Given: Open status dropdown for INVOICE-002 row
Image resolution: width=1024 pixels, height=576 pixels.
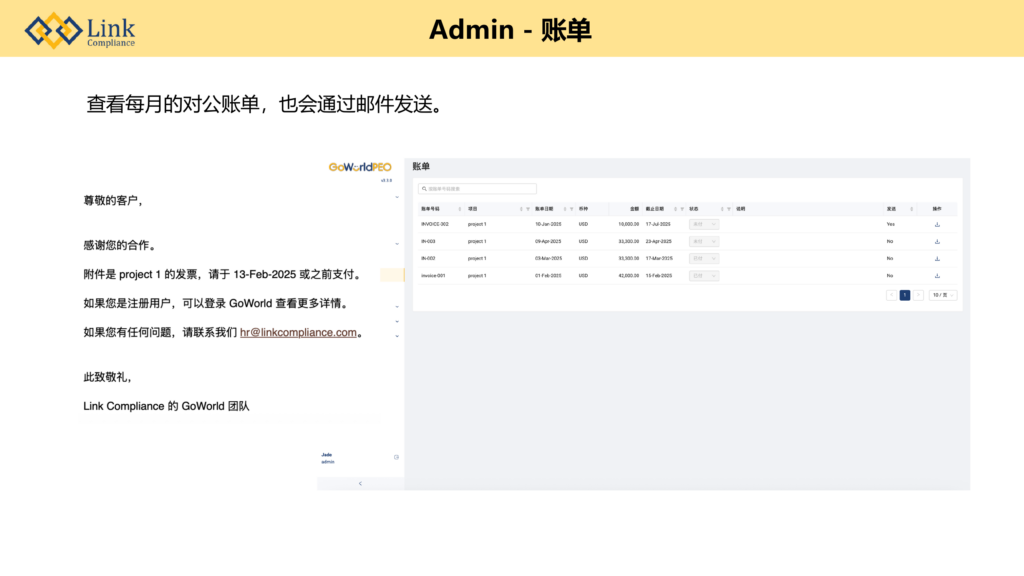Looking at the screenshot, I should click(704, 224).
